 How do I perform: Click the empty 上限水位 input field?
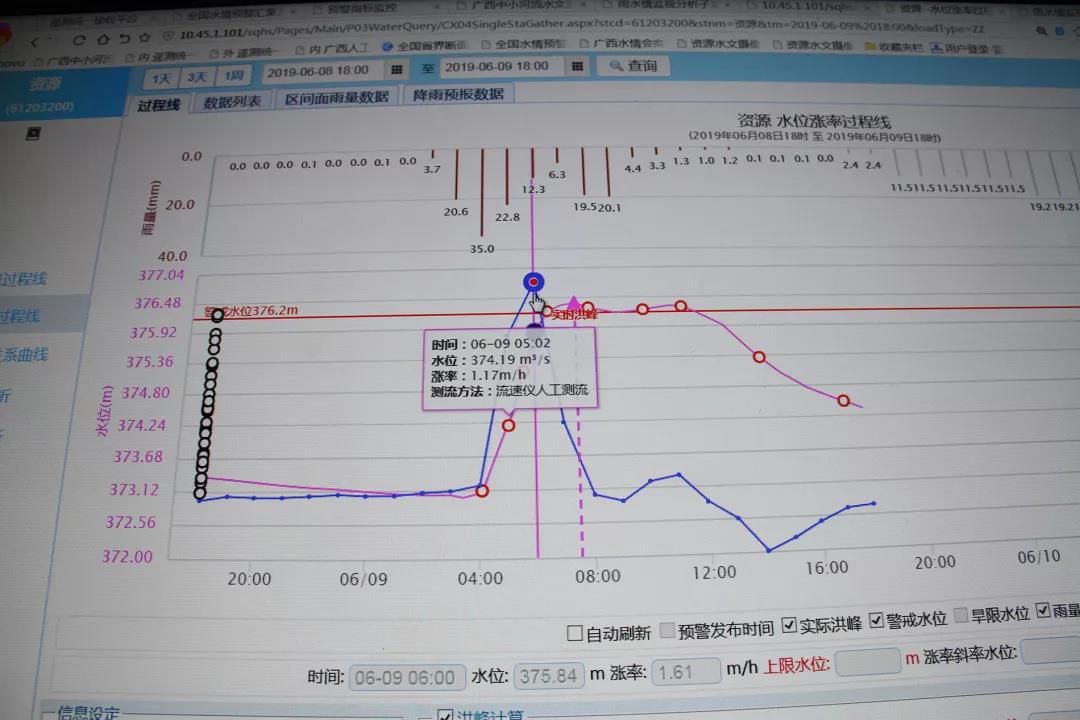click(x=867, y=663)
